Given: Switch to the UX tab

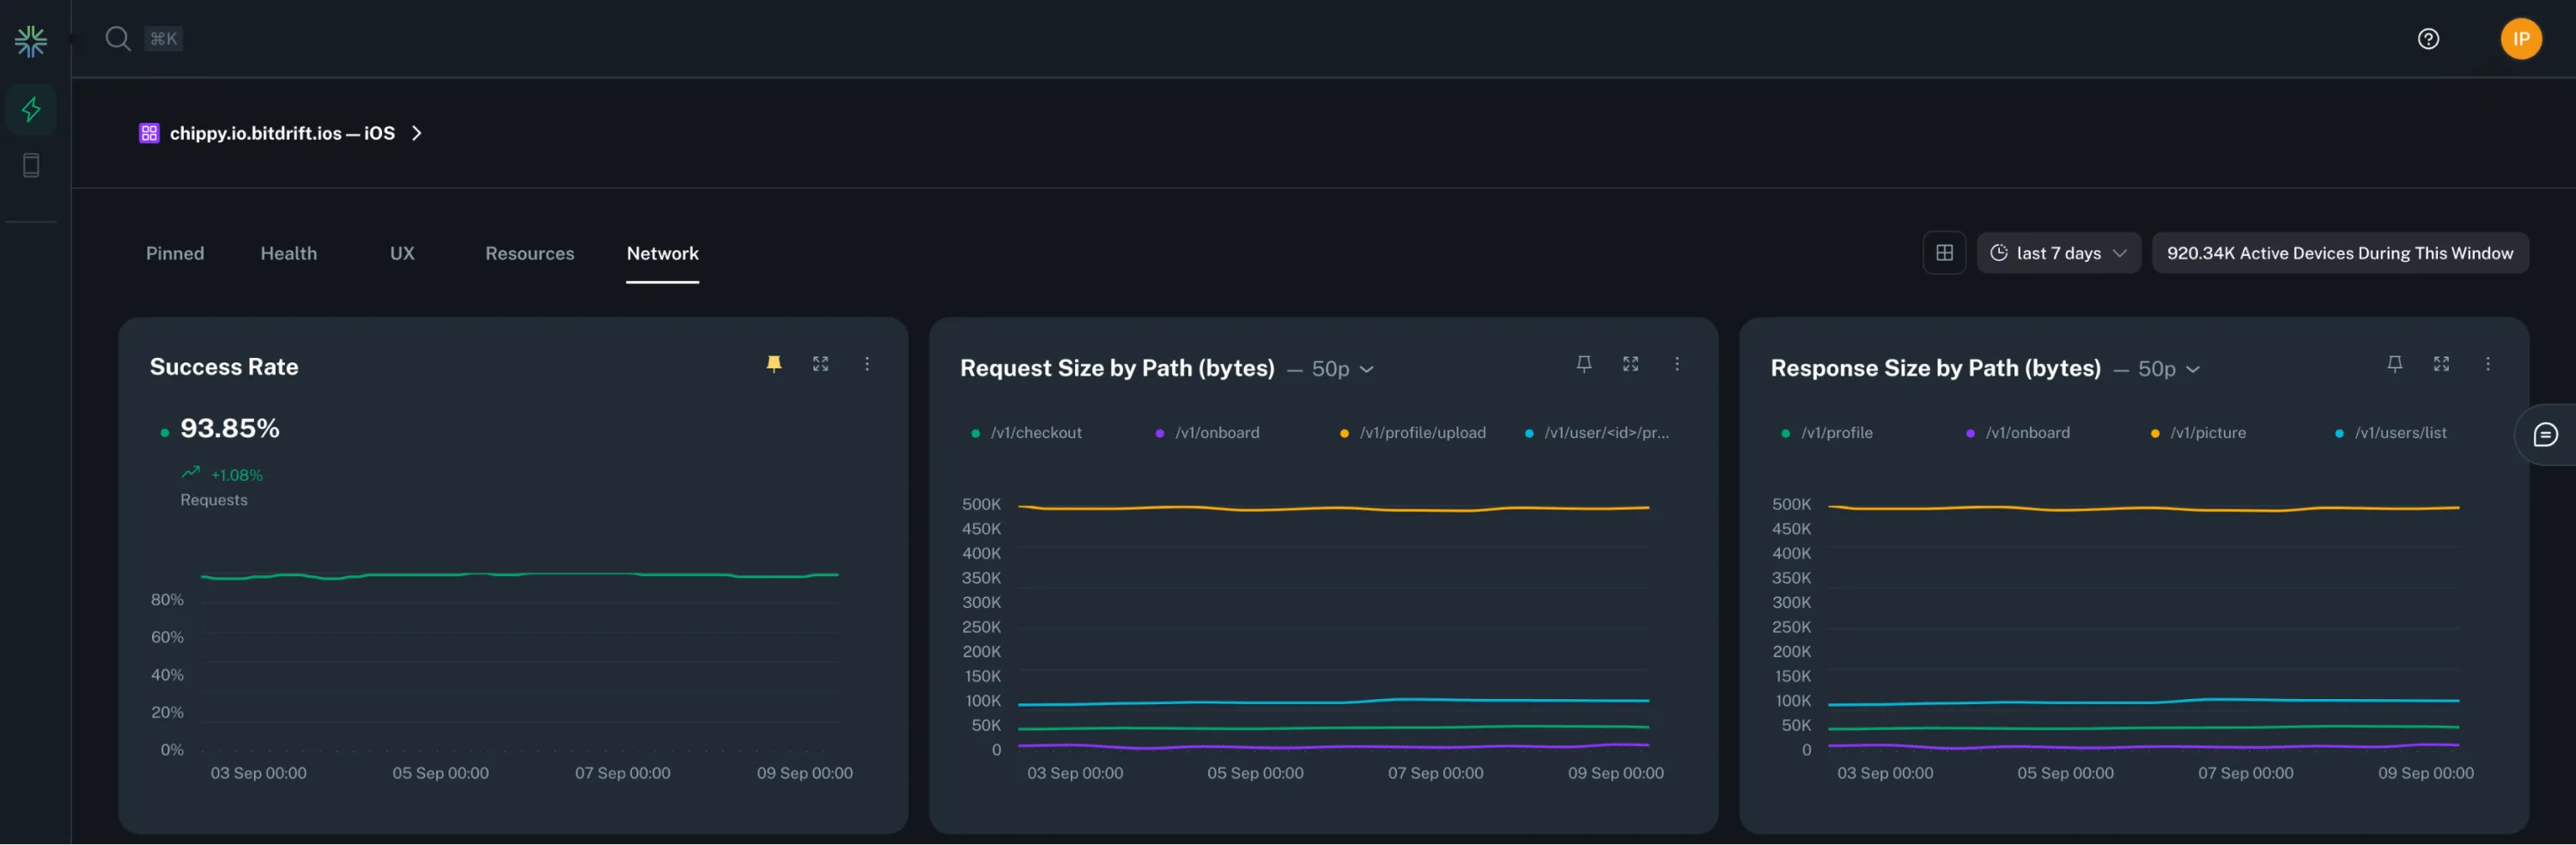Looking at the screenshot, I should click(402, 253).
